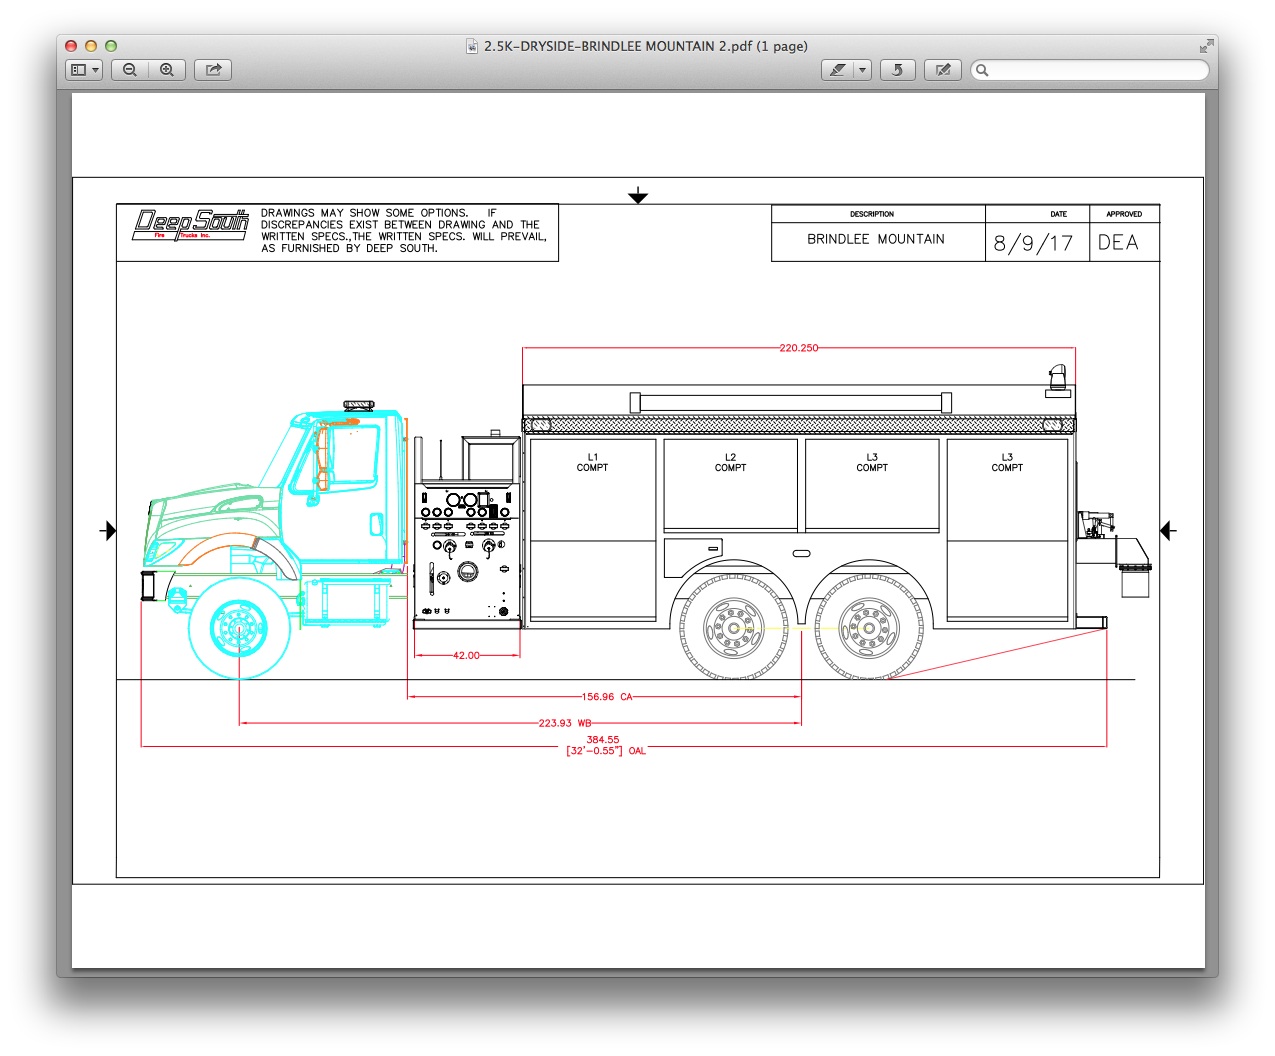This screenshot has height=1056, width=1275.
Task: Click the L1 COMPT compartment label
Action: (592, 462)
